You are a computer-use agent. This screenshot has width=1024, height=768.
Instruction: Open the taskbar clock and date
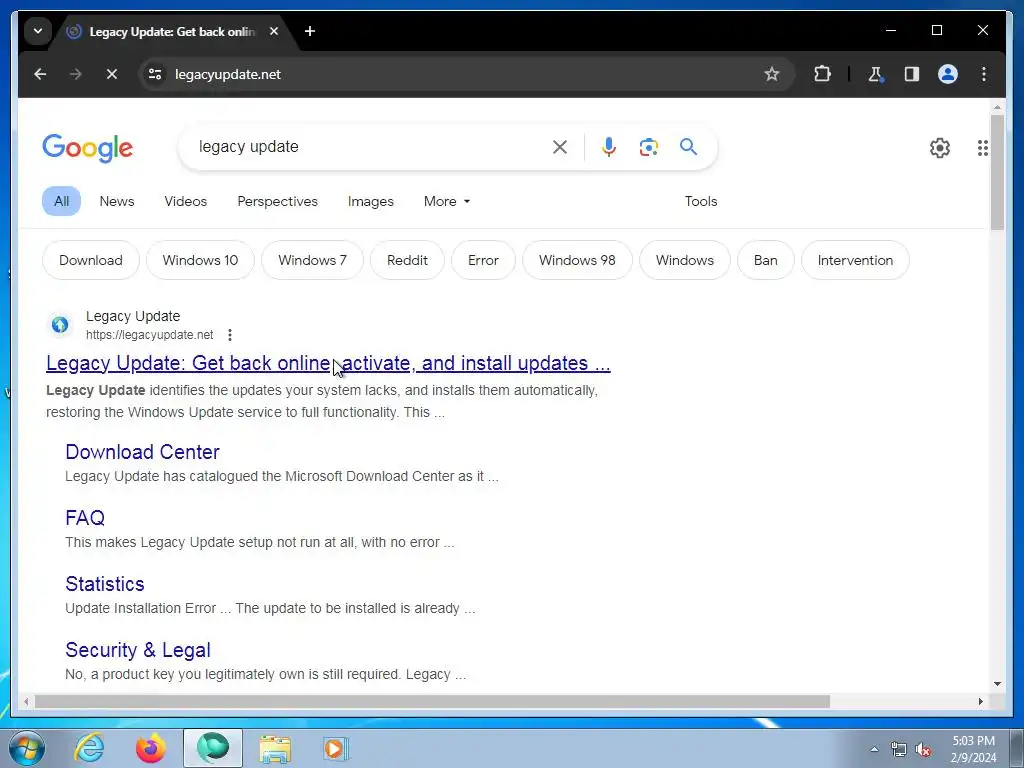click(973, 749)
